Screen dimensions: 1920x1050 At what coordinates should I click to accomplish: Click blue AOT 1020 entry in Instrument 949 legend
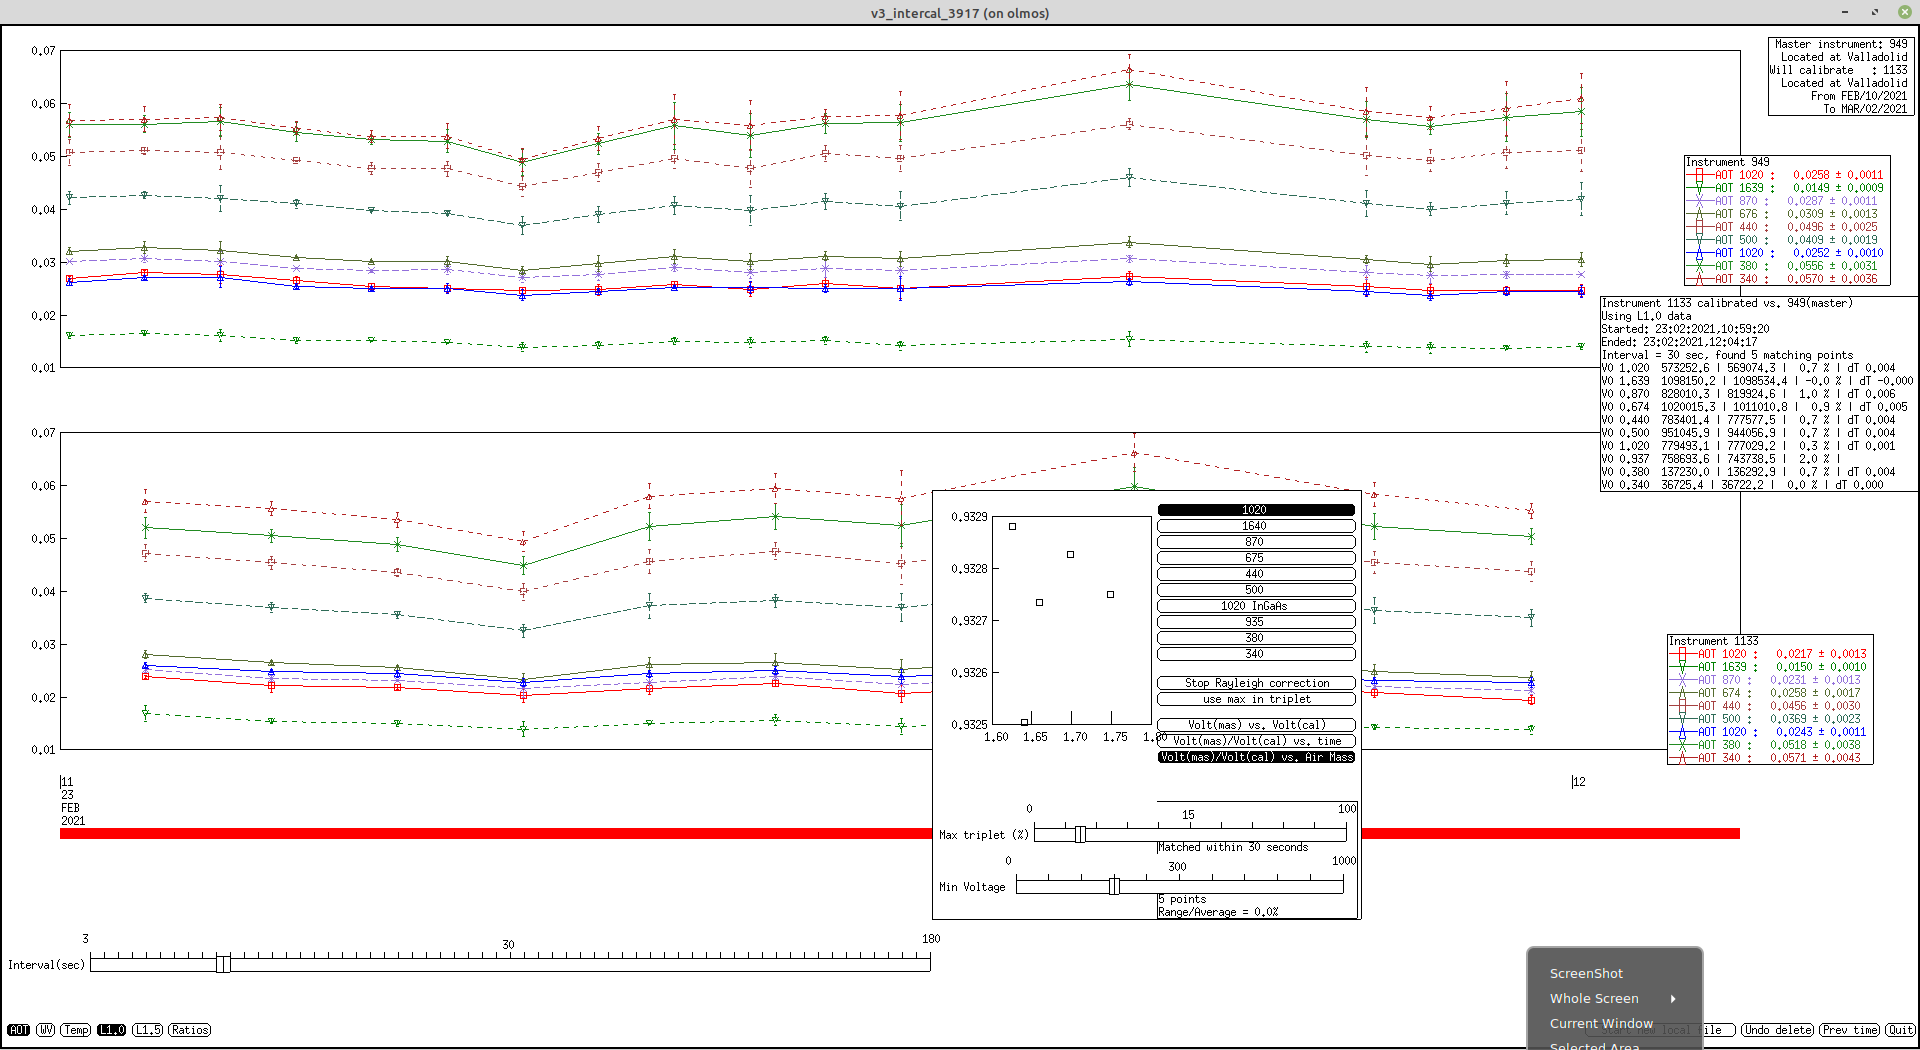click(1786, 253)
